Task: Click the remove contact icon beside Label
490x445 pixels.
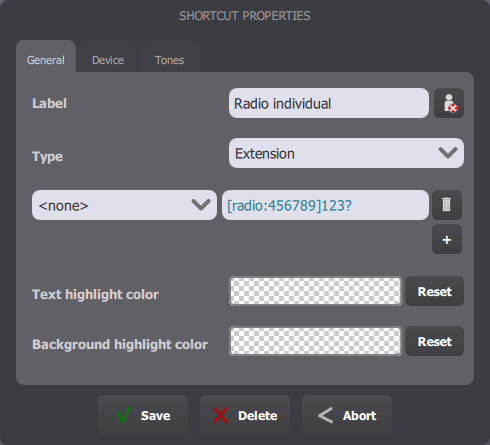Action: coord(449,103)
